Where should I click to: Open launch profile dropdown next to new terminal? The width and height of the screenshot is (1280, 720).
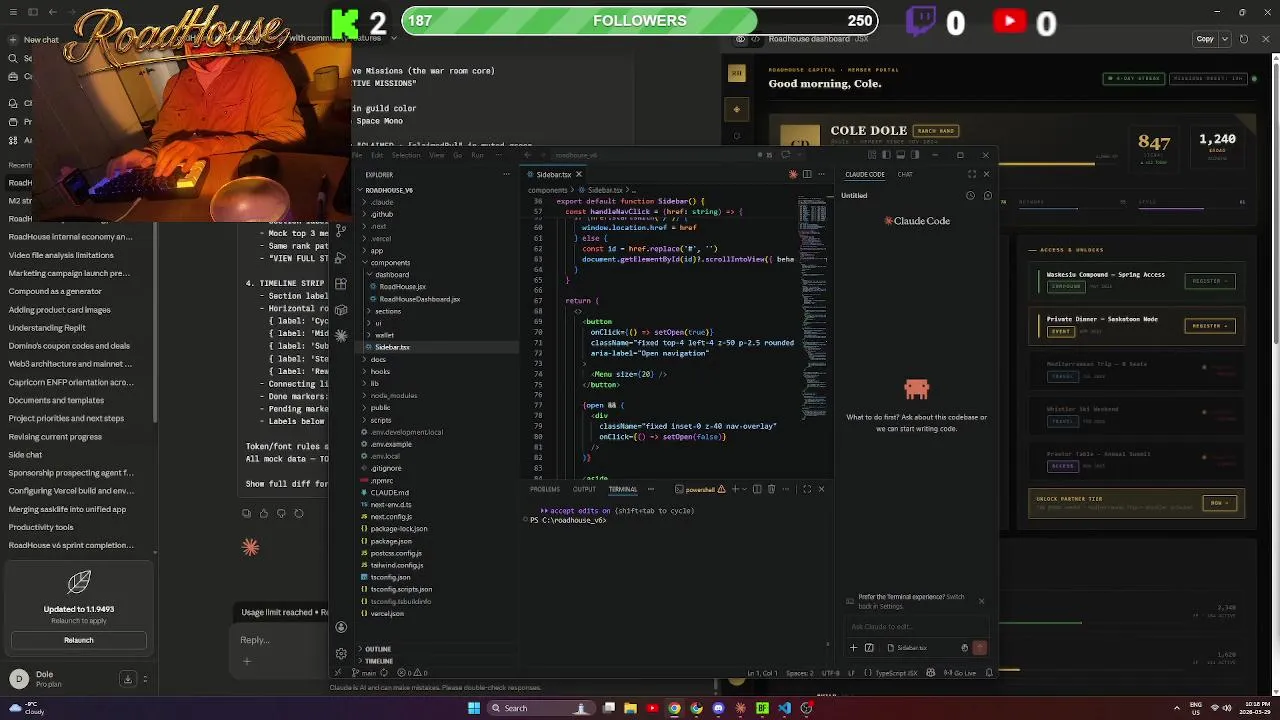[744, 489]
